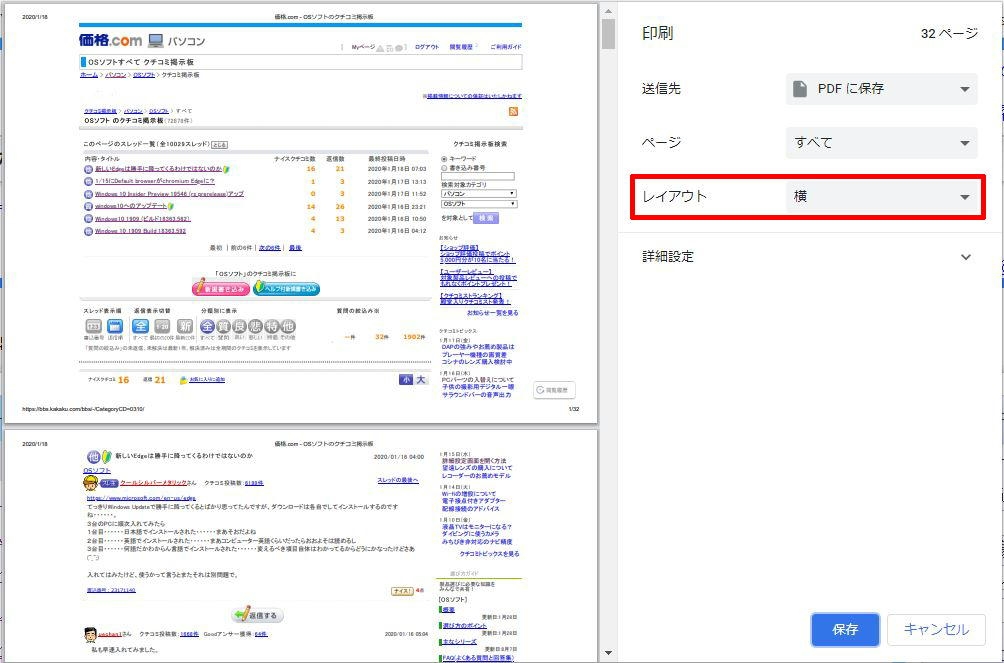Image resolution: width=1004 pixels, height=663 pixels.
Task: Click the blue calendar 返信順 sort icon
Action: pos(115,326)
